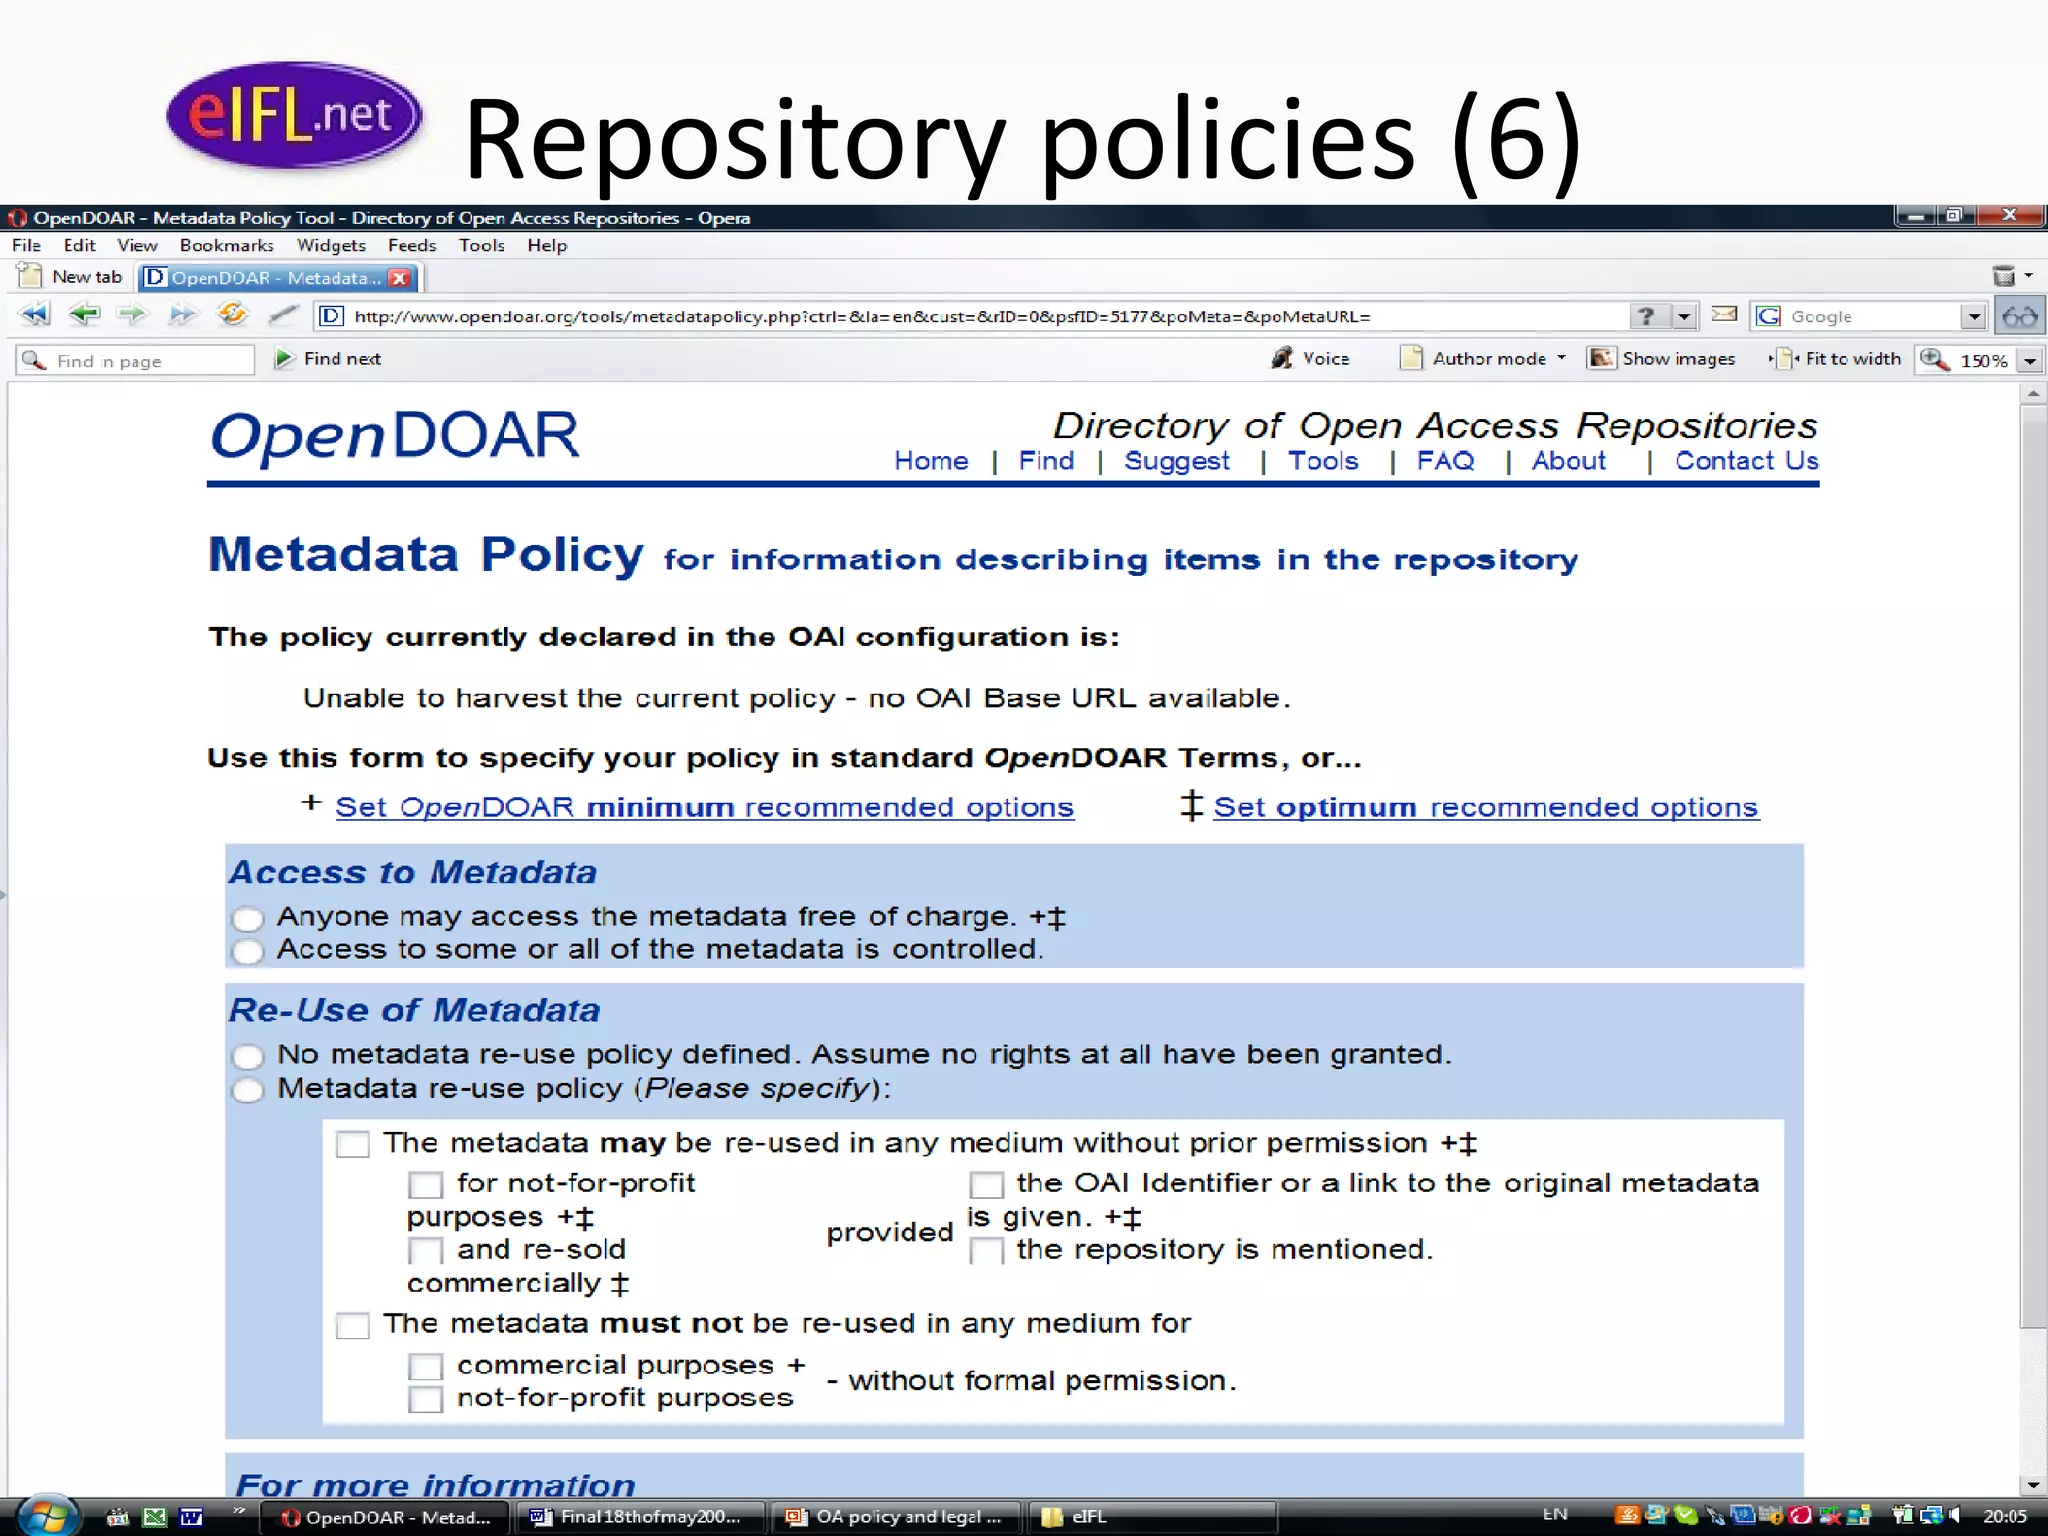Click the question mark security icon
The width and height of the screenshot is (2048, 1536).
[x=1646, y=316]
